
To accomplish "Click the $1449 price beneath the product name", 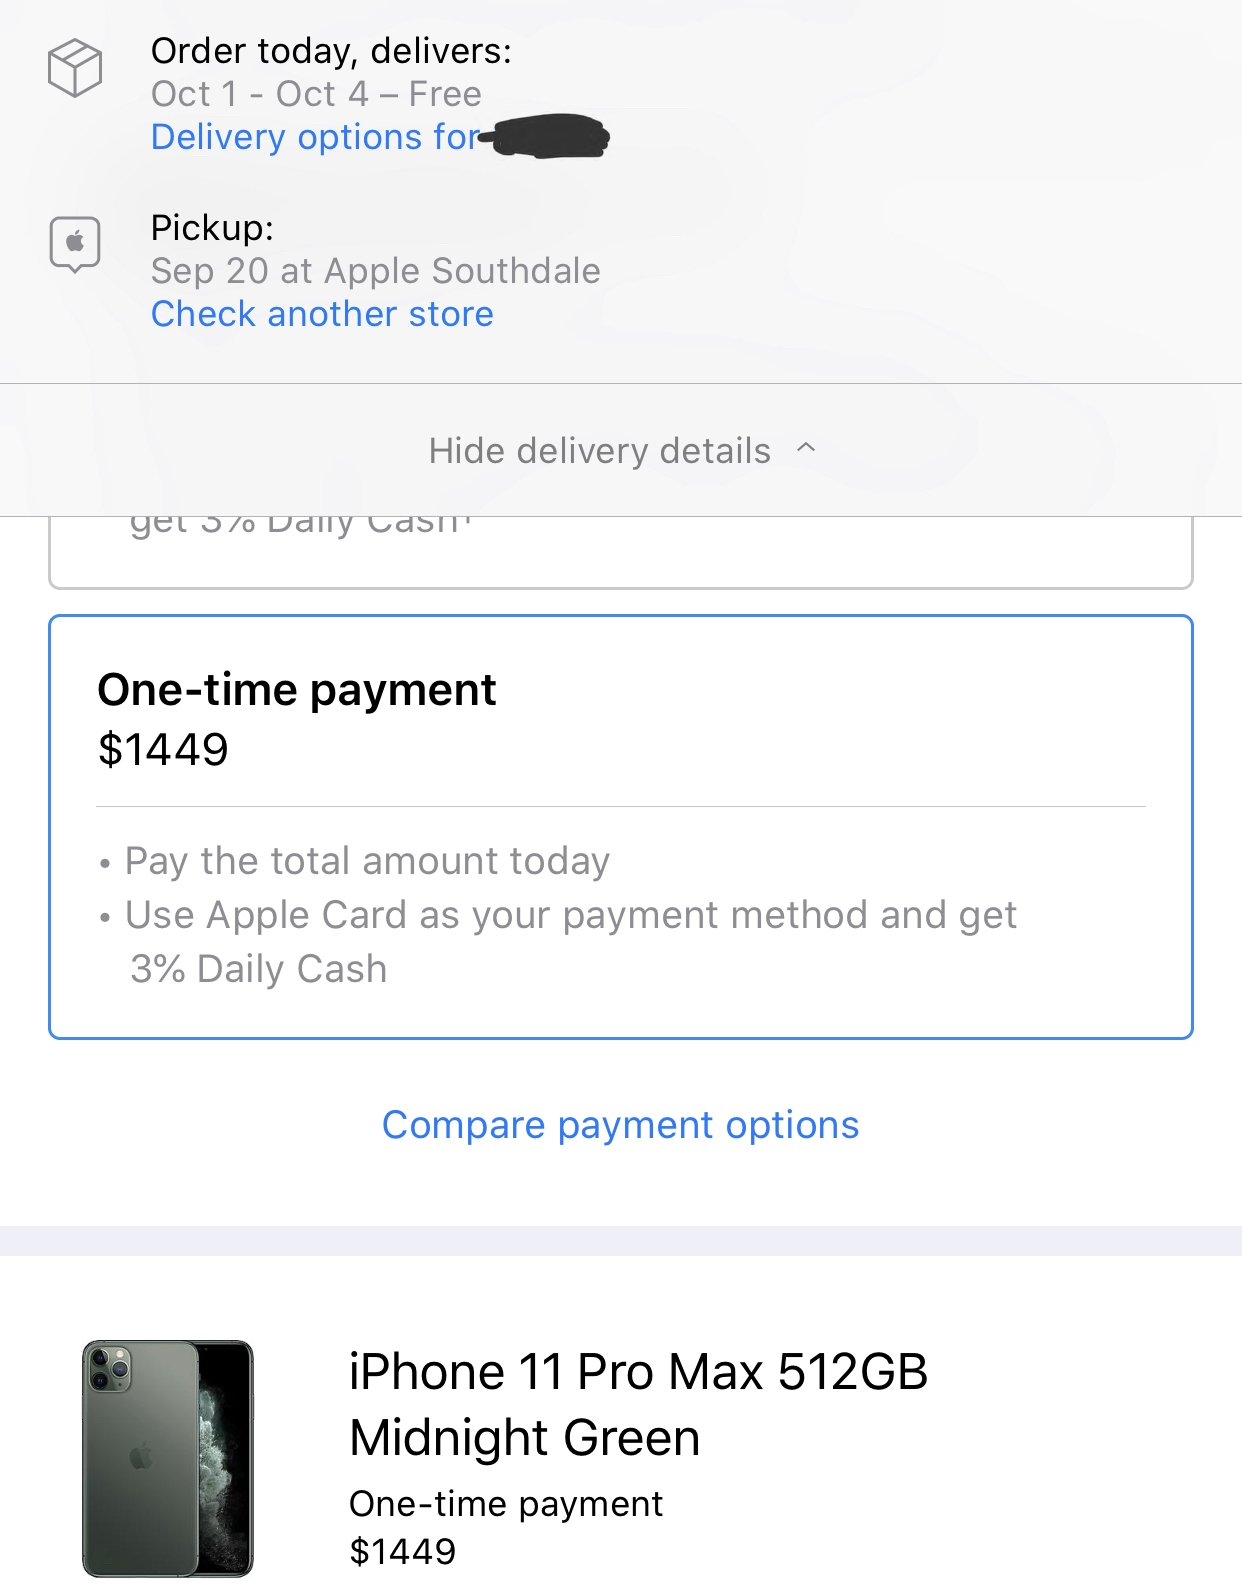I will pyautogui.click(x=402, y=1552).
